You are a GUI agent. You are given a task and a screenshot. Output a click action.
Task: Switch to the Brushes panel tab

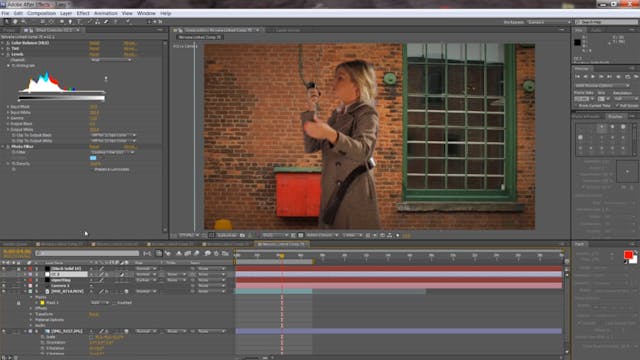pos(615,116)
